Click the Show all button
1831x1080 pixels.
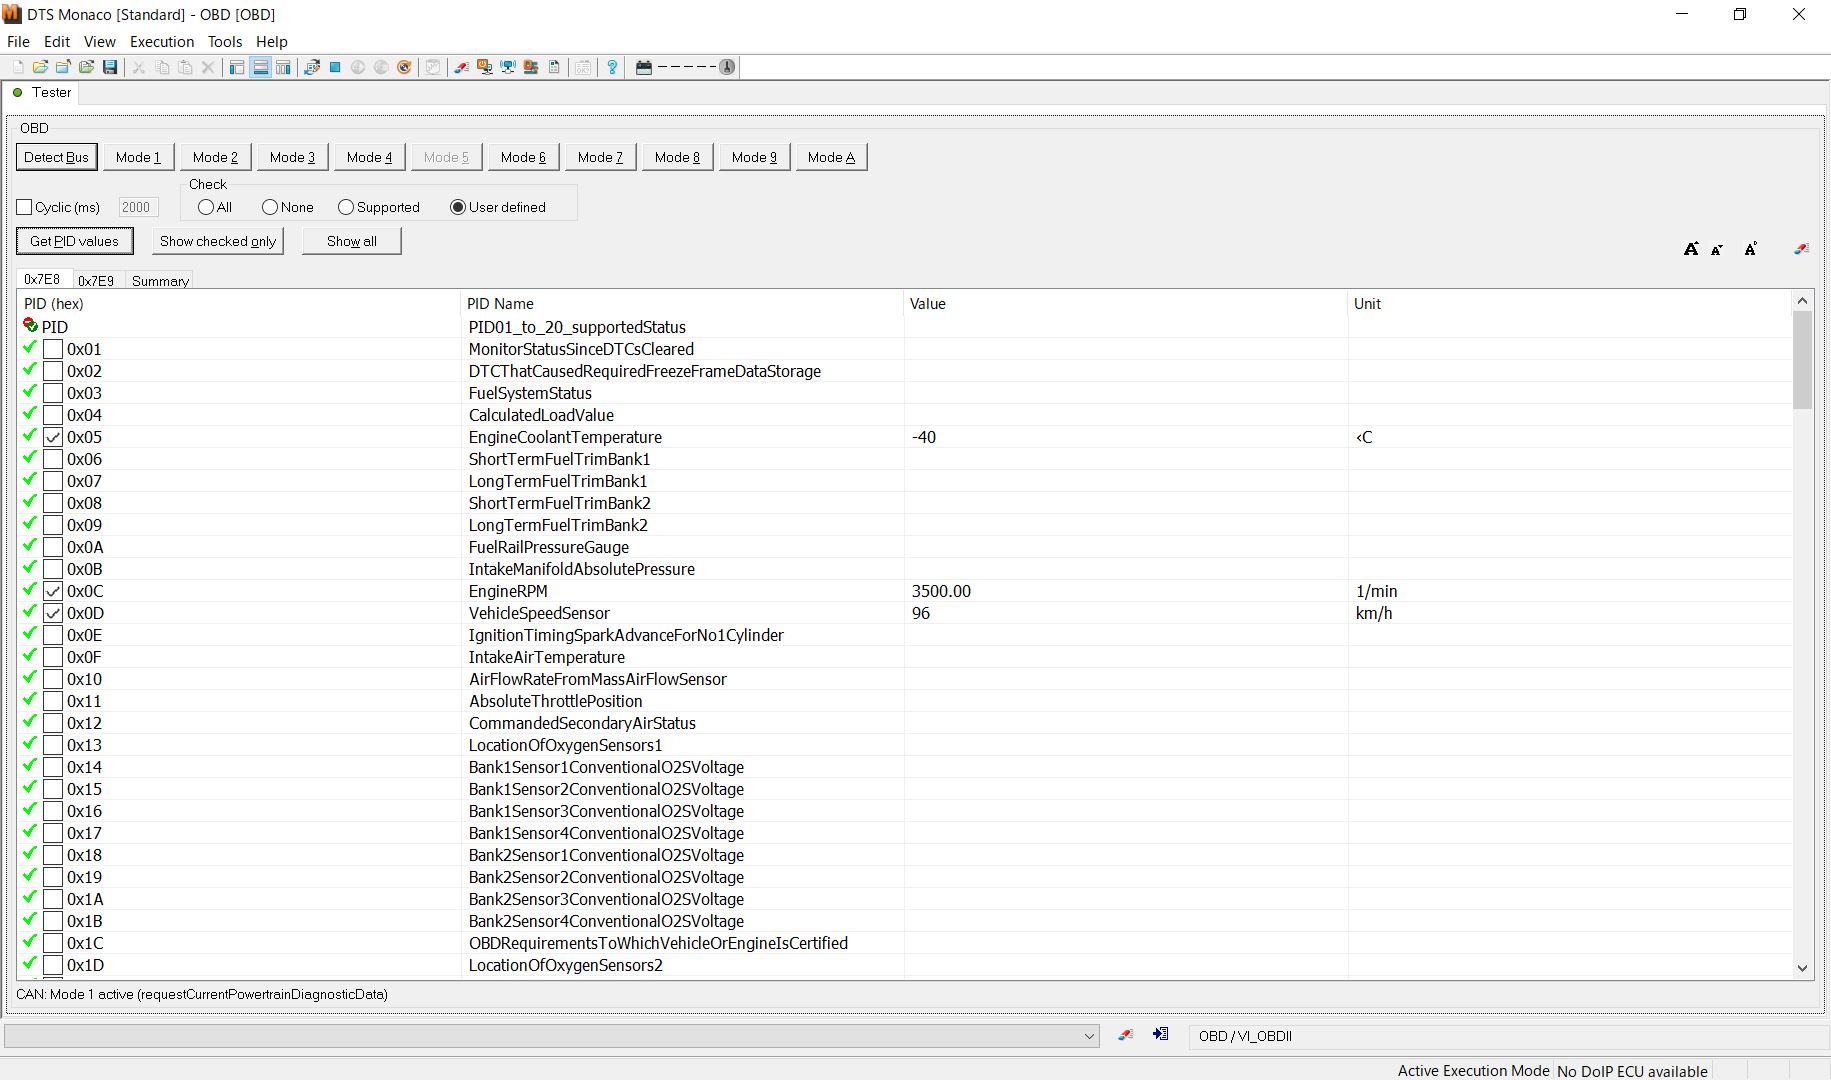point(352,241)
